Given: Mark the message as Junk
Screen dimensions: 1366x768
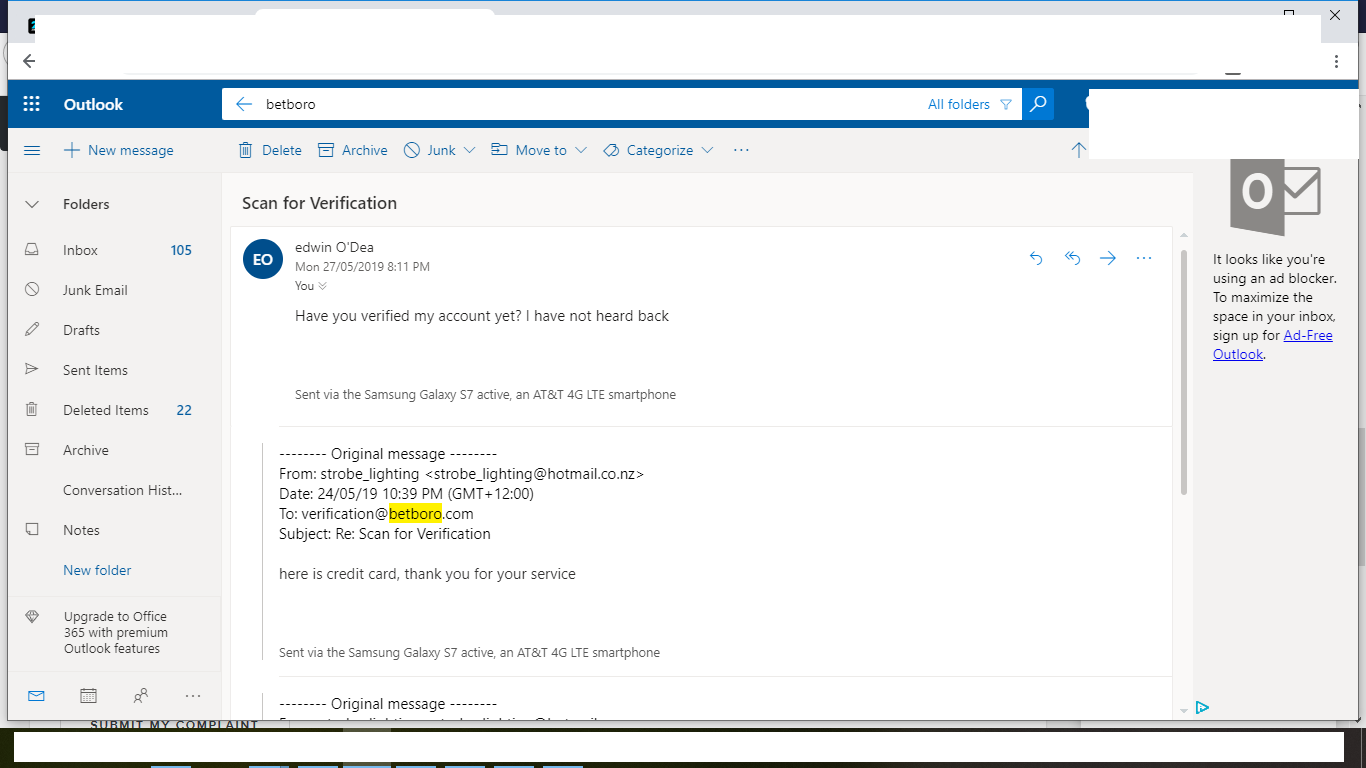Looking at the screenshot, I should click(x=430, y=150).
